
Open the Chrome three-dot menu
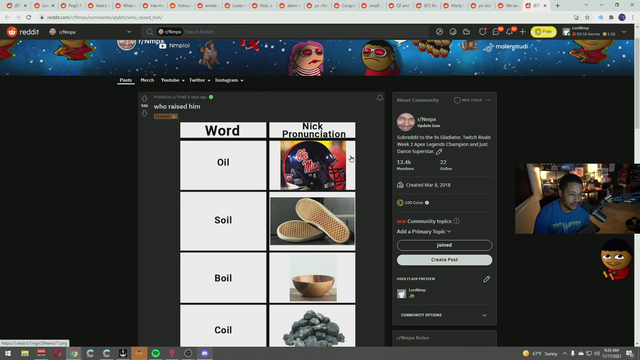[x=633, y=18]
